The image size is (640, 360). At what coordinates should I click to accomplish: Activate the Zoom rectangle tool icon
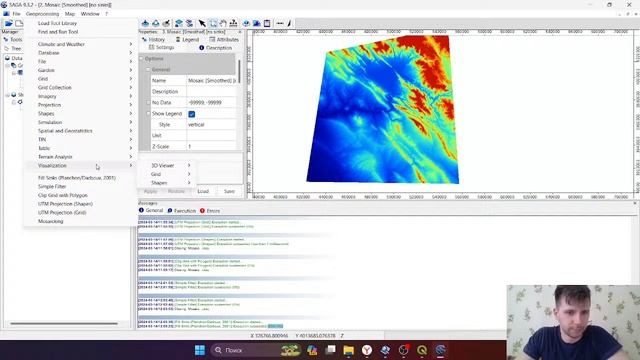[x=213, y=23]
